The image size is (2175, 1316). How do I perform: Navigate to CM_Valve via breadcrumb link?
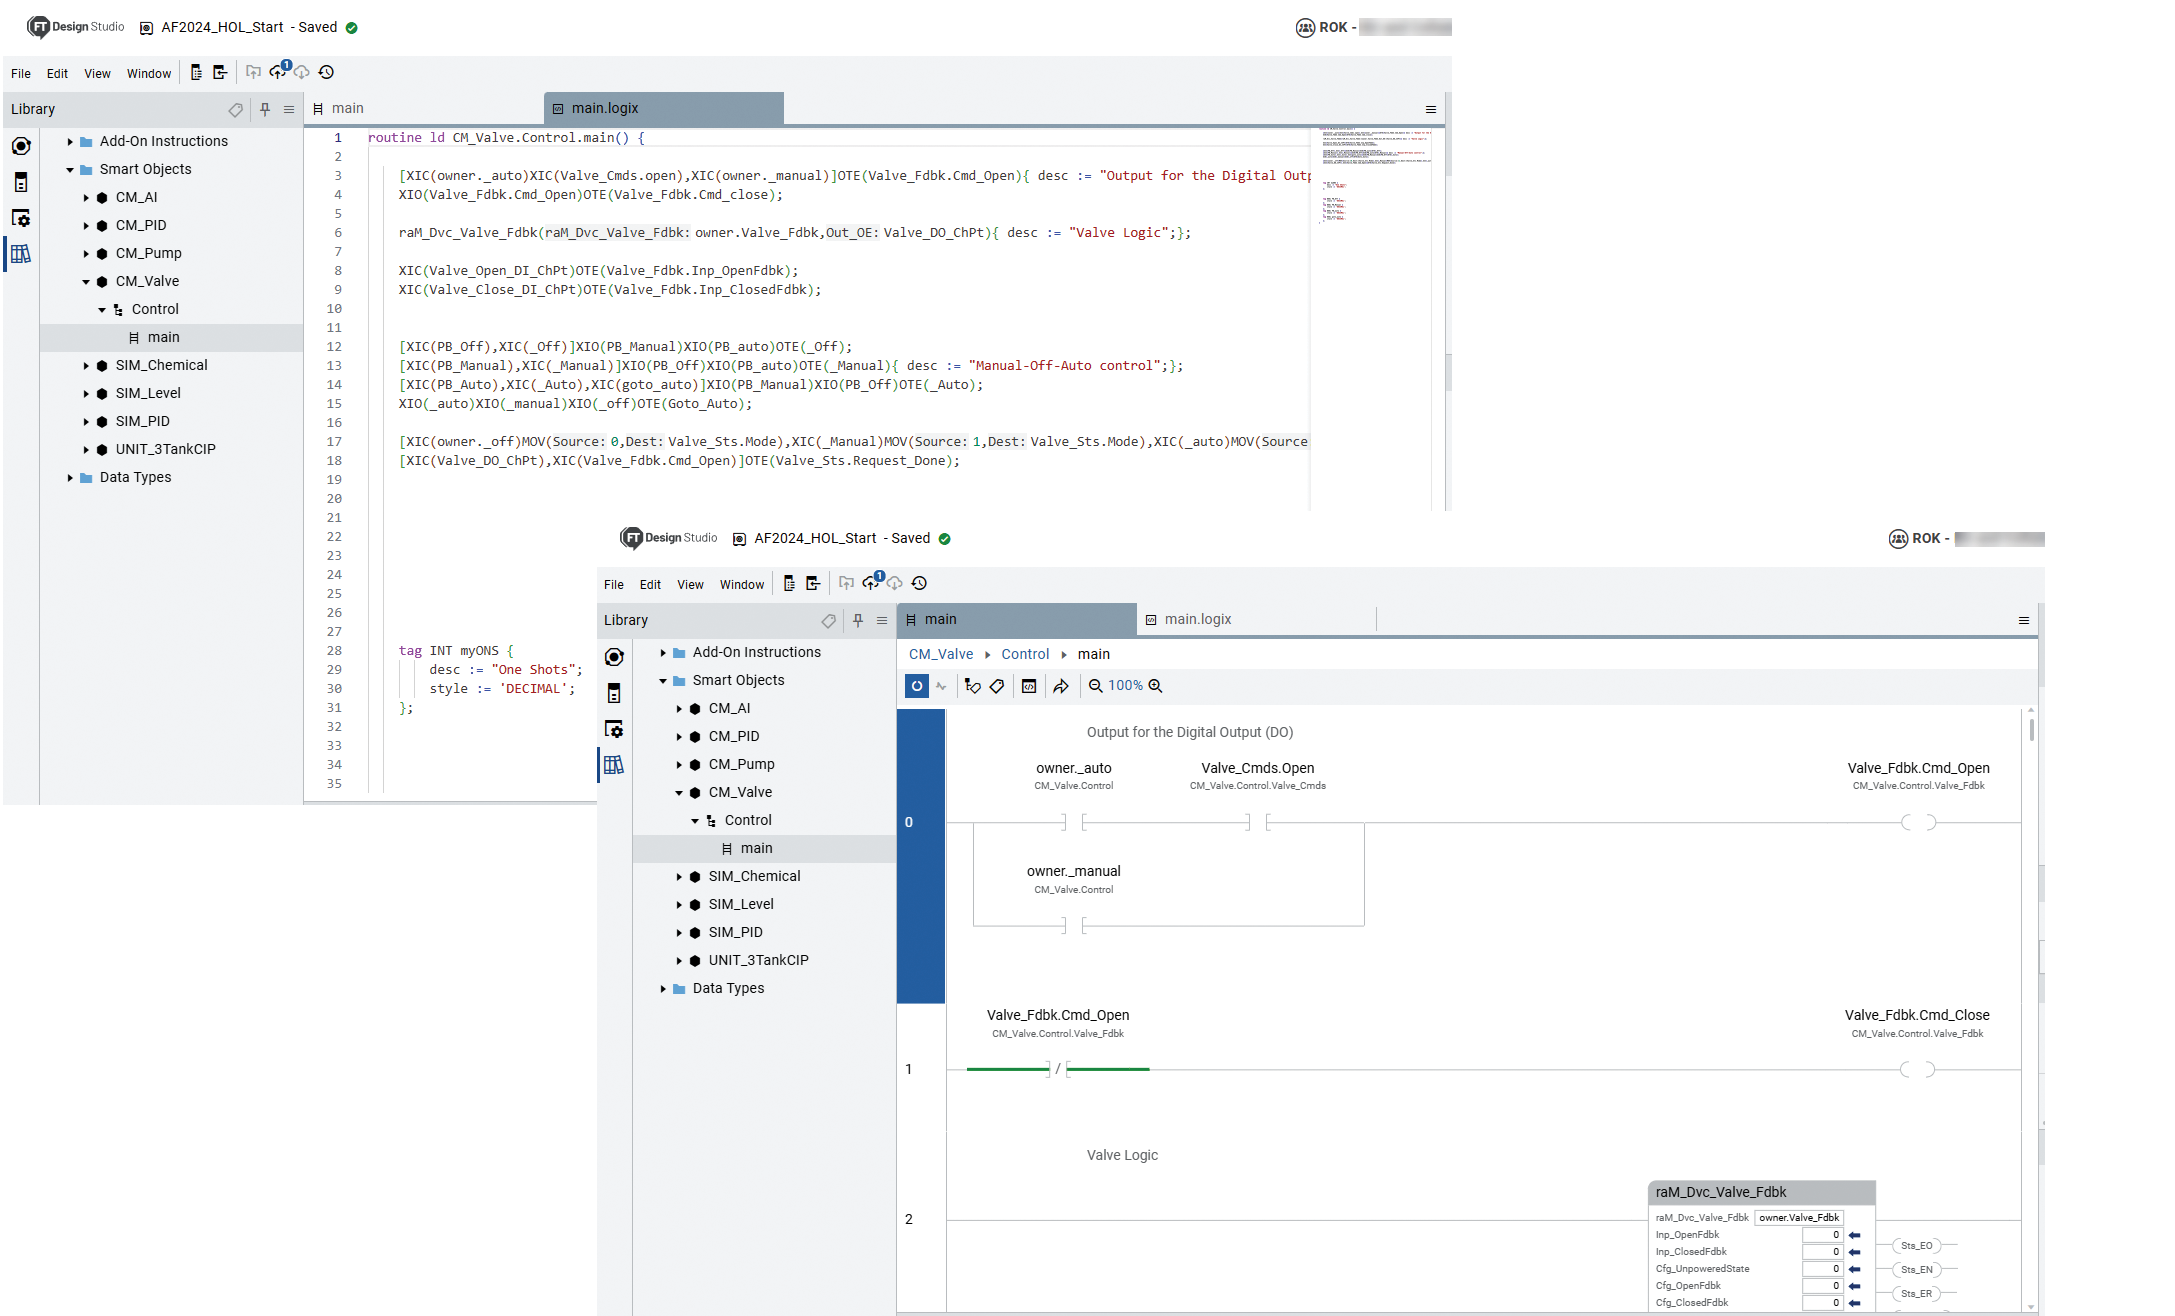[940, 654]
